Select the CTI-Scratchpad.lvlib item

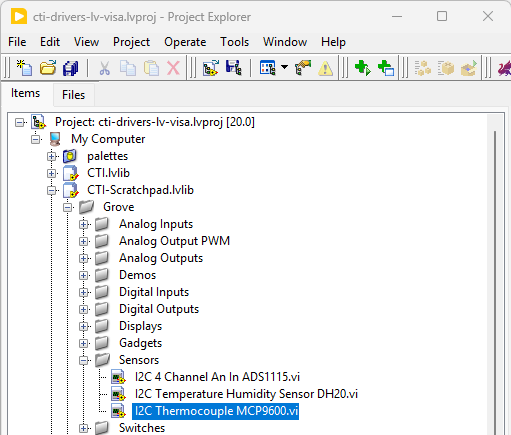[140, 190]
